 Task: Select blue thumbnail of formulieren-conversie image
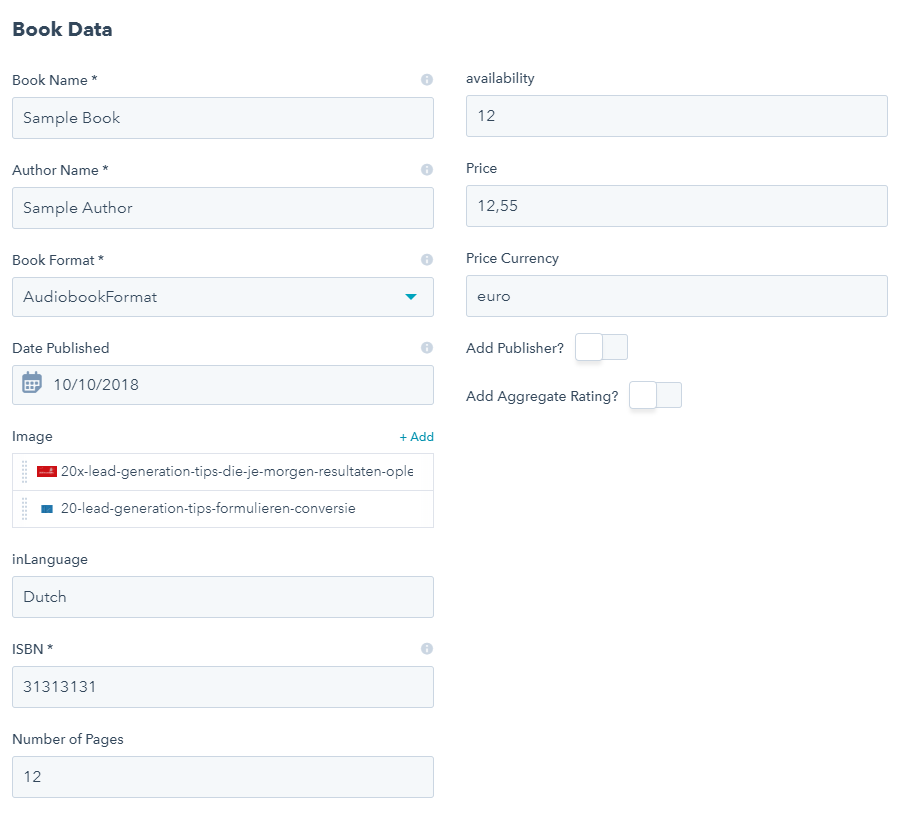coord(47,509)
